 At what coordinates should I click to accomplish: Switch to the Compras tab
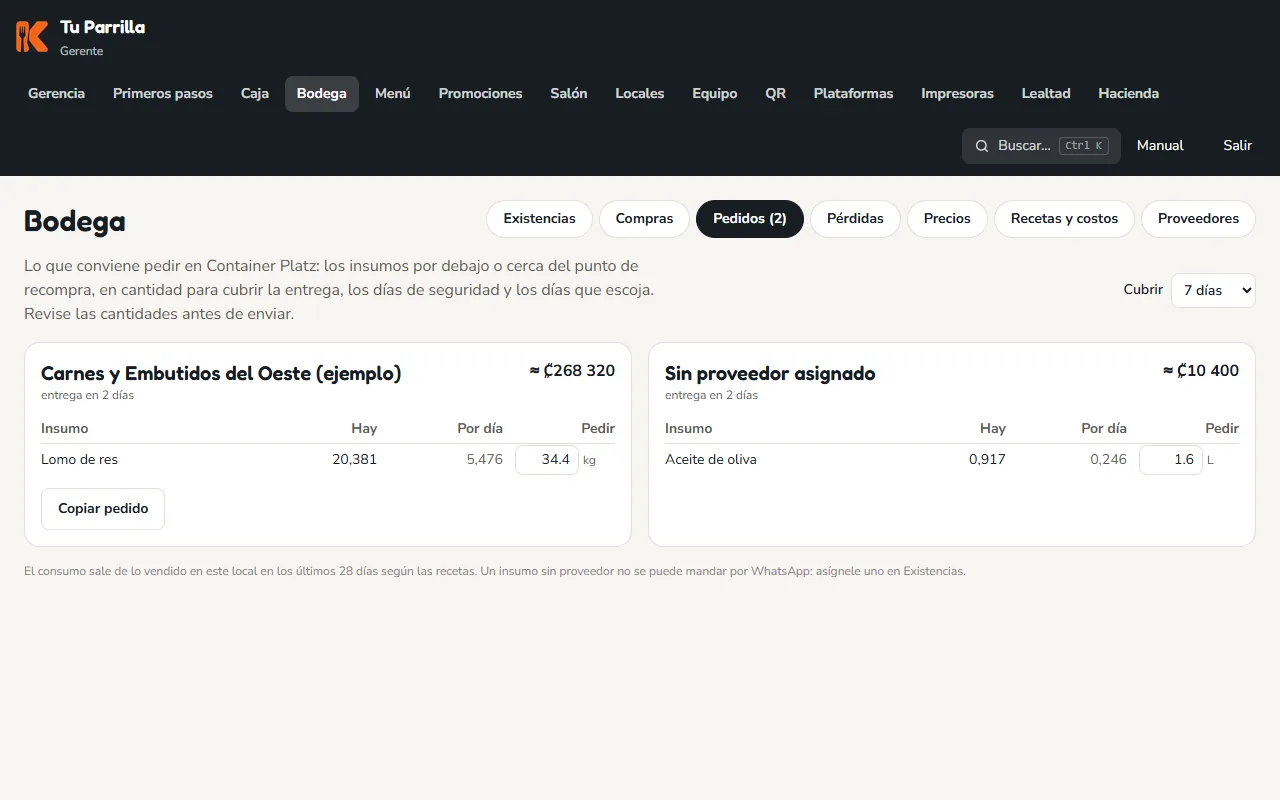645,219
